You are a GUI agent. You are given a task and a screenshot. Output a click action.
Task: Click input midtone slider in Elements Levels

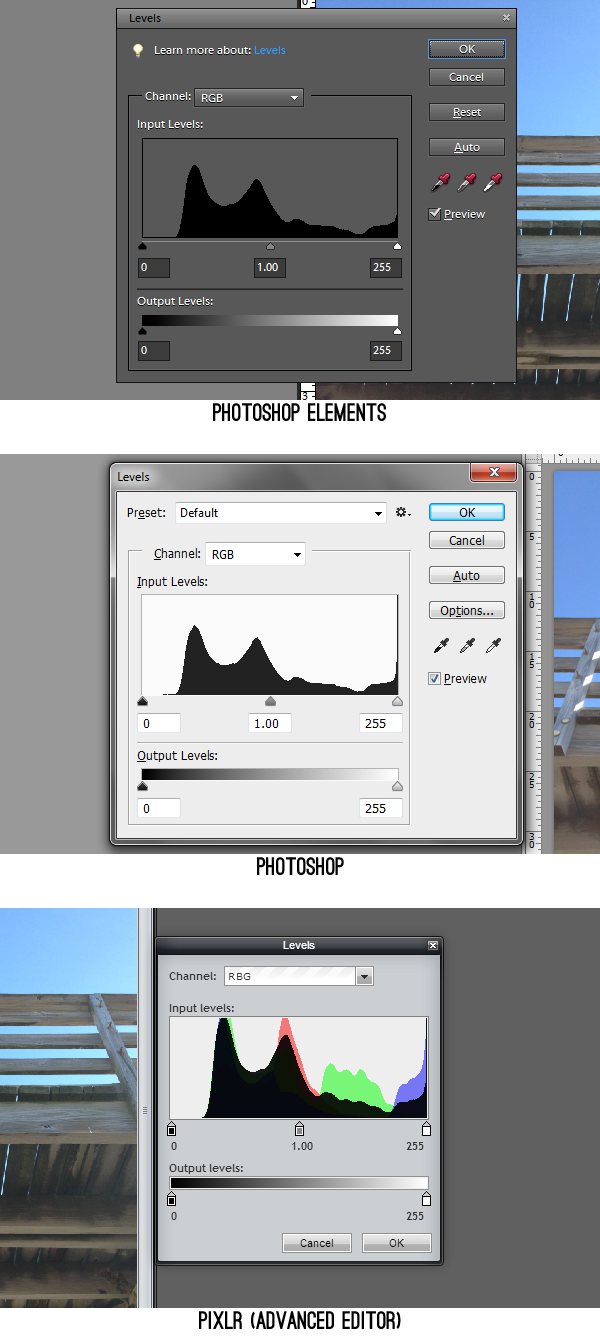[270, 246]
